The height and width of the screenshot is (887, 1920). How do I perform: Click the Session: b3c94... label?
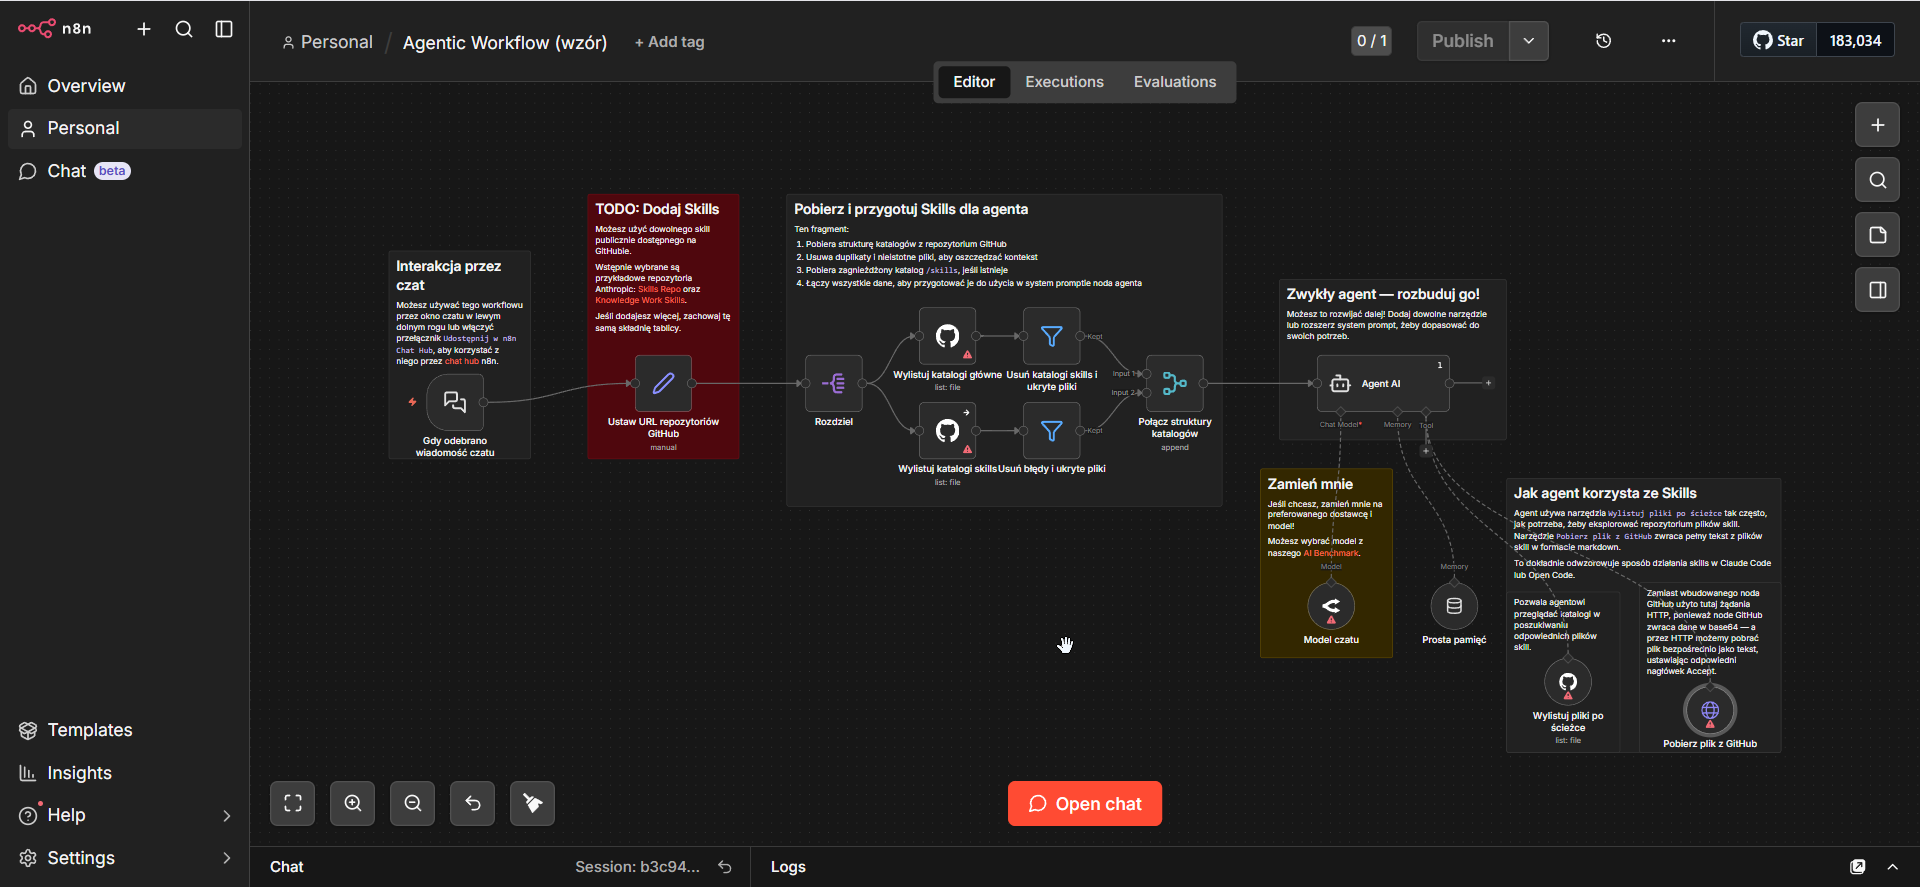pos(637,867)
